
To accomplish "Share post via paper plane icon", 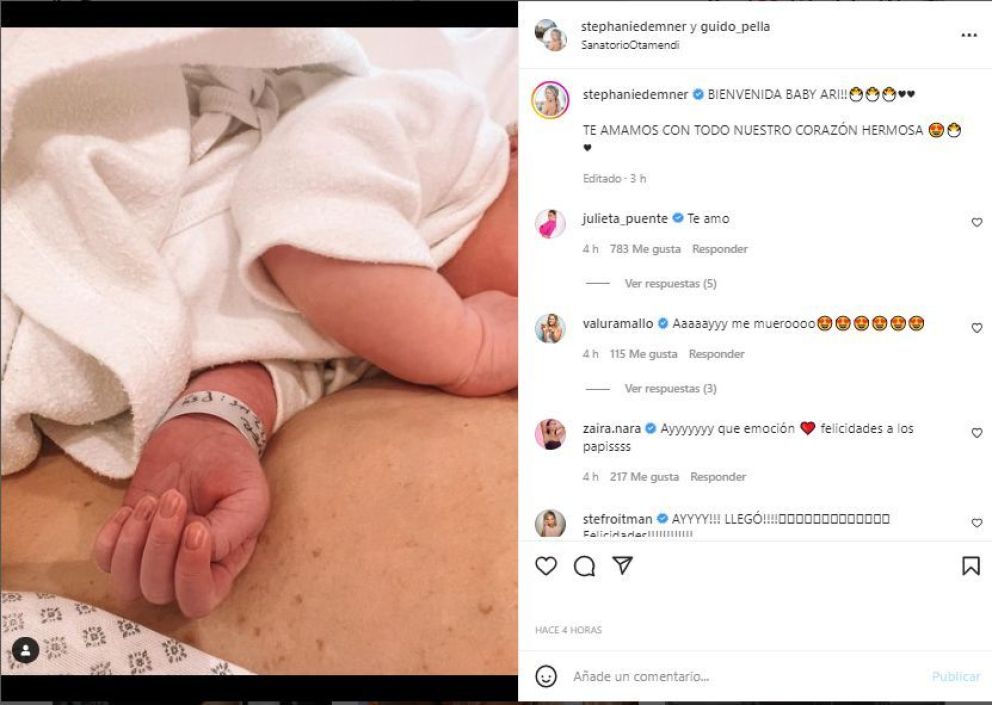I will [x=623, y=565].
